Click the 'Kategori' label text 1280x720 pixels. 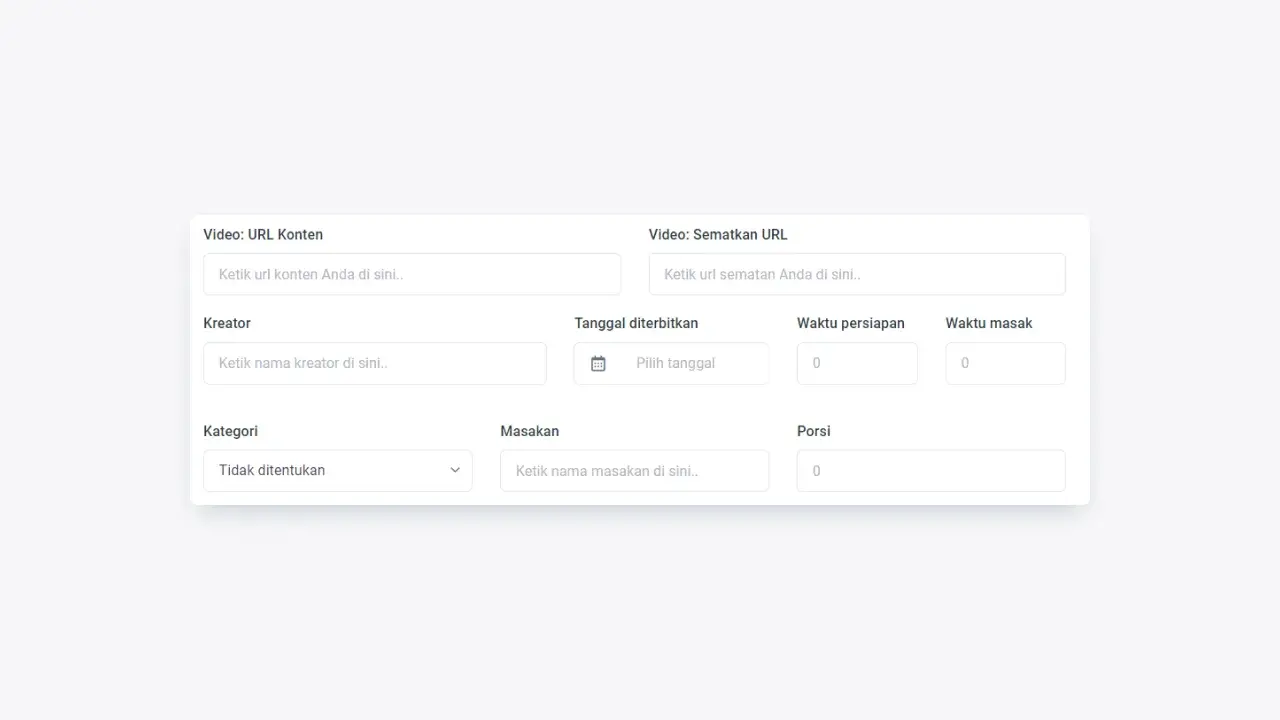pos(230,431)
